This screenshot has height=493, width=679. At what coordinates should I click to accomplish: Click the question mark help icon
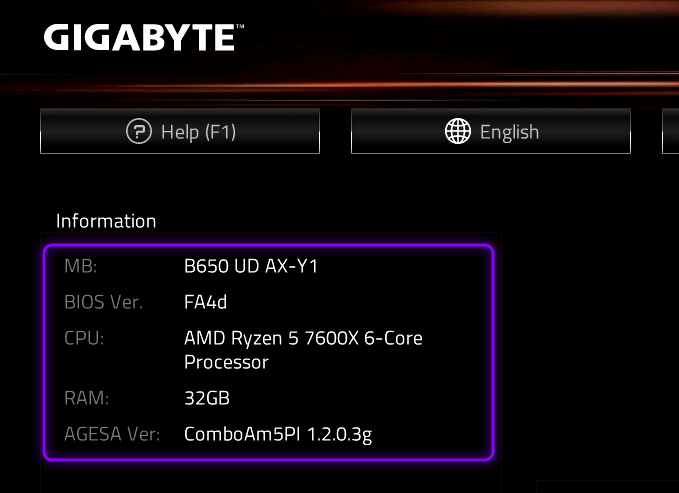click(138, 131)
